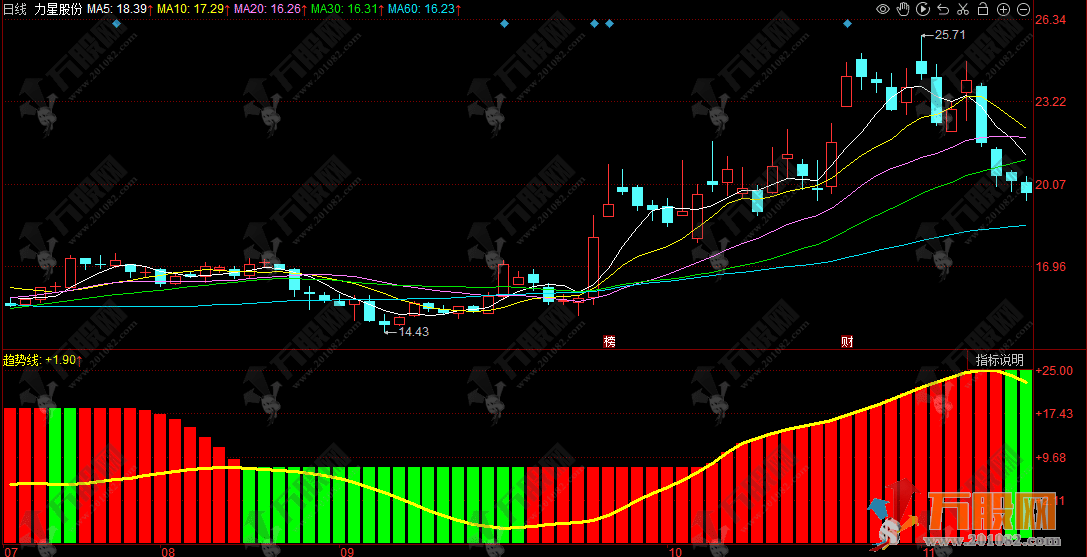The height and width of the screenshot is (557, 1087).
Task: Click the 日线 daily period label
Action: [15, 8]
